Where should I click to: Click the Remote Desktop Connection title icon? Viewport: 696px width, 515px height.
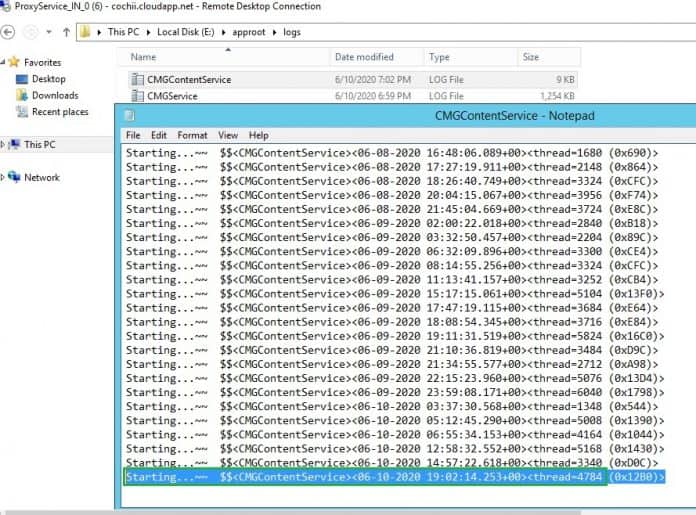5,6
